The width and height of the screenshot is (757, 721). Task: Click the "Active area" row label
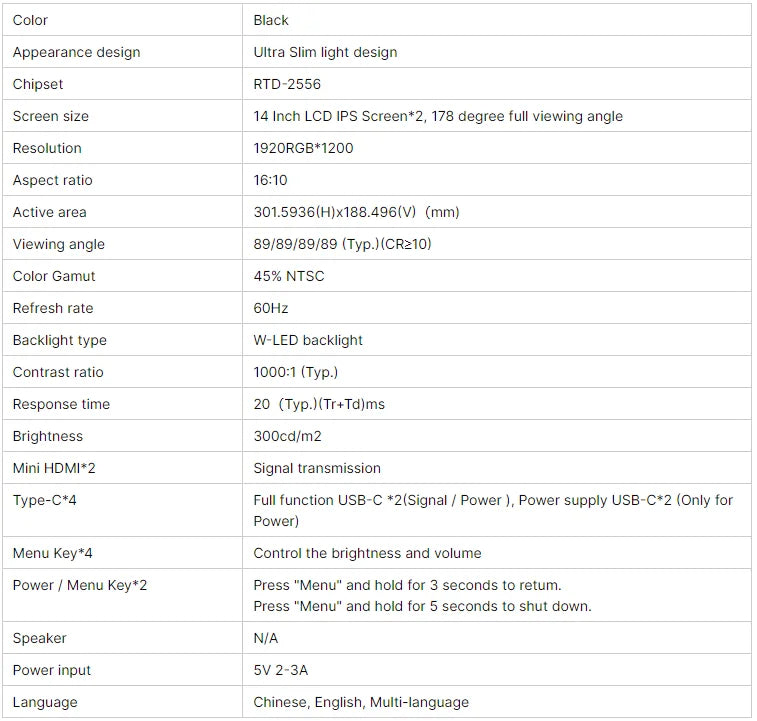pyautogui.click(x=49, y=212)
